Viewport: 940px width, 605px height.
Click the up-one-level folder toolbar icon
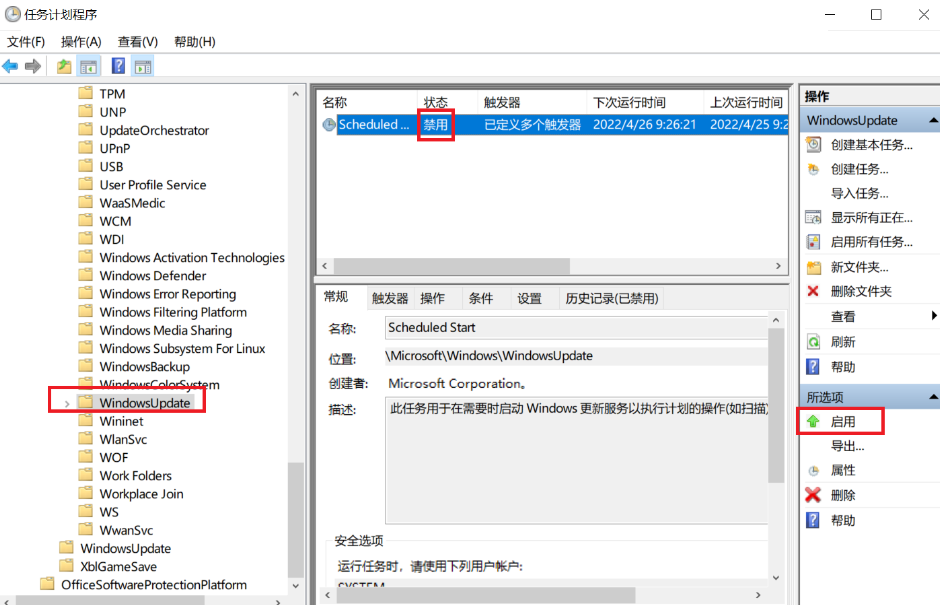[x=64, y=67]
